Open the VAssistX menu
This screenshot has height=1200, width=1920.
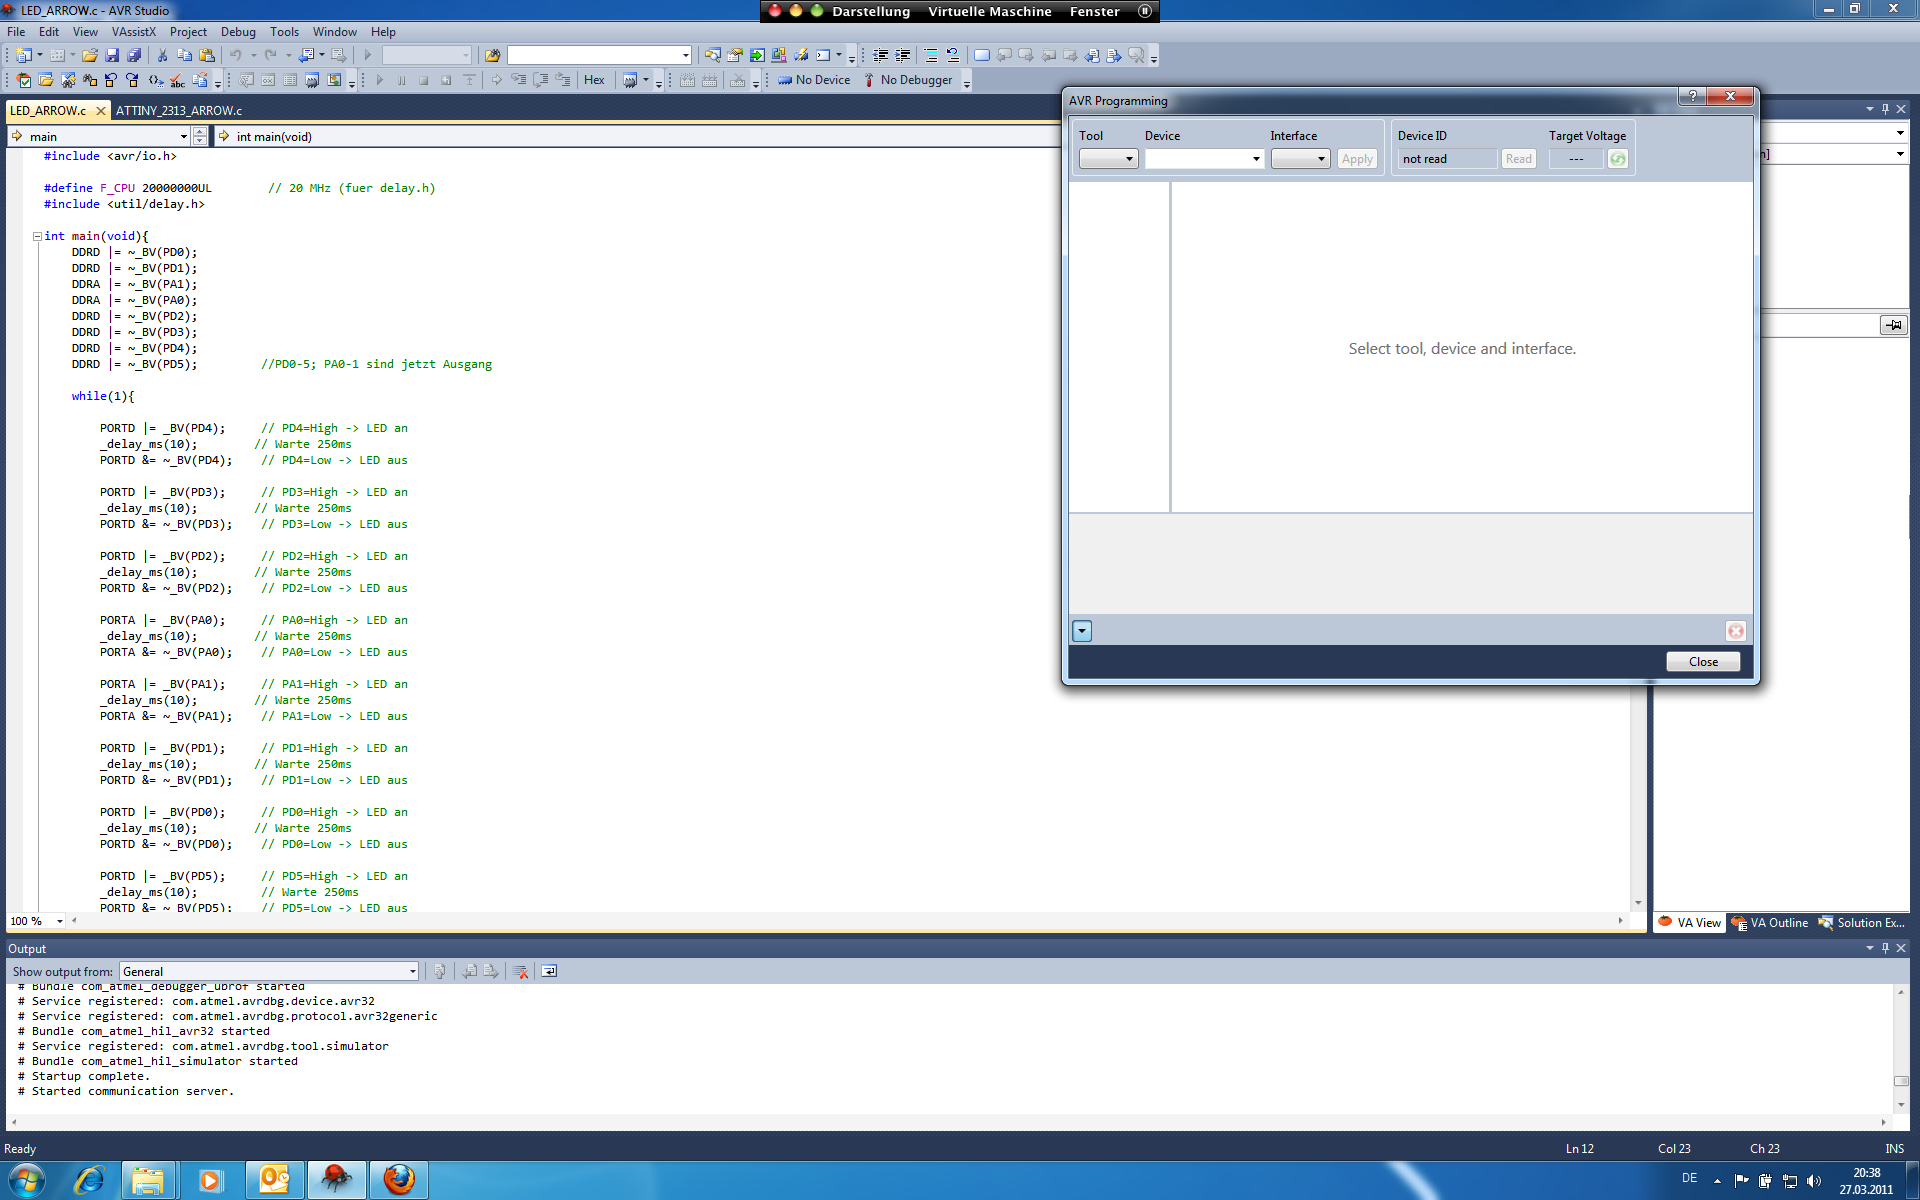[x=134, y=32]
